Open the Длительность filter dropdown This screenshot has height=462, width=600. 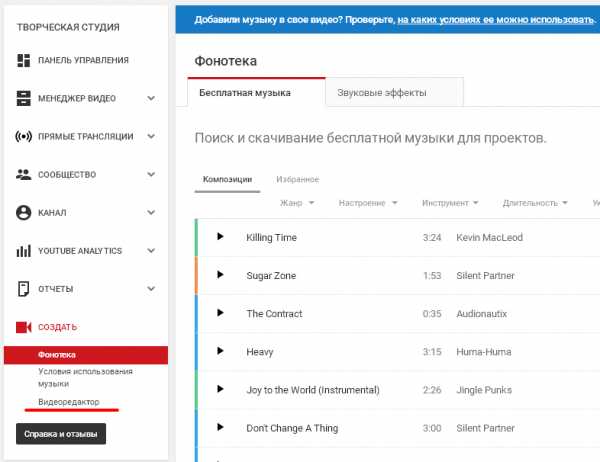(x=535, y=203)
